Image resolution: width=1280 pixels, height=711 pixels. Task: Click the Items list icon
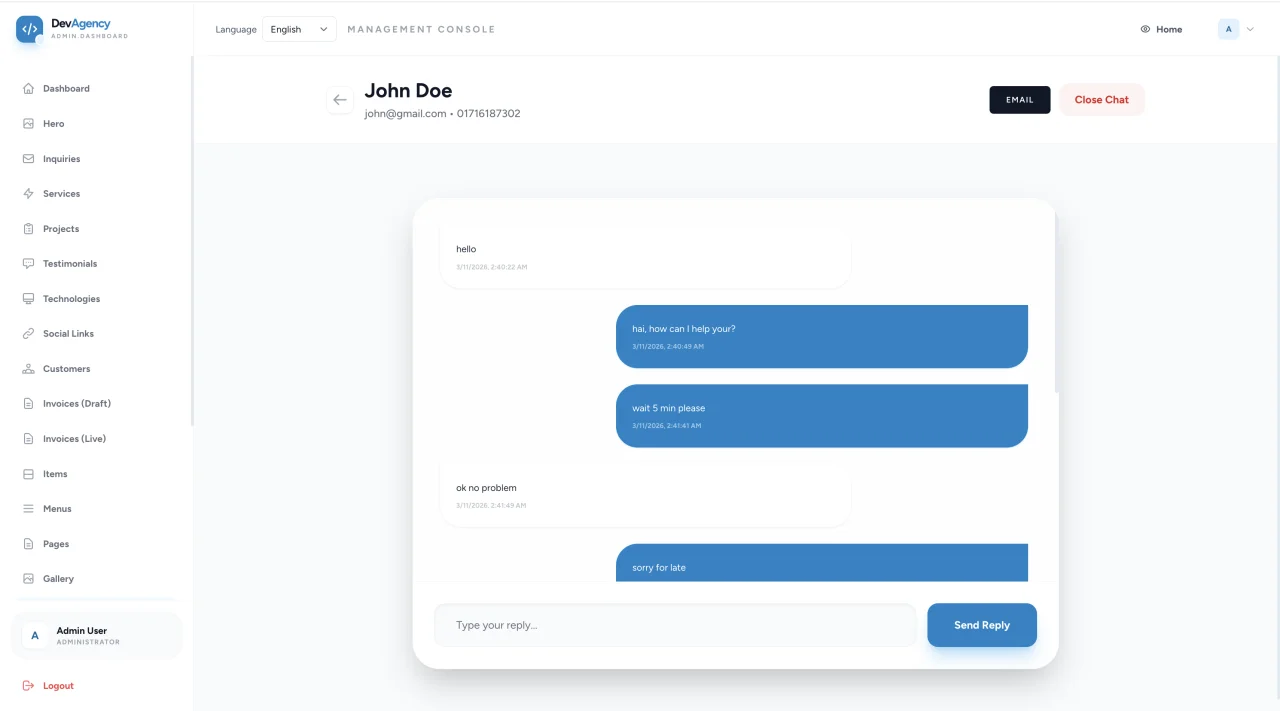pyautogui.click(x=28, y=474)
